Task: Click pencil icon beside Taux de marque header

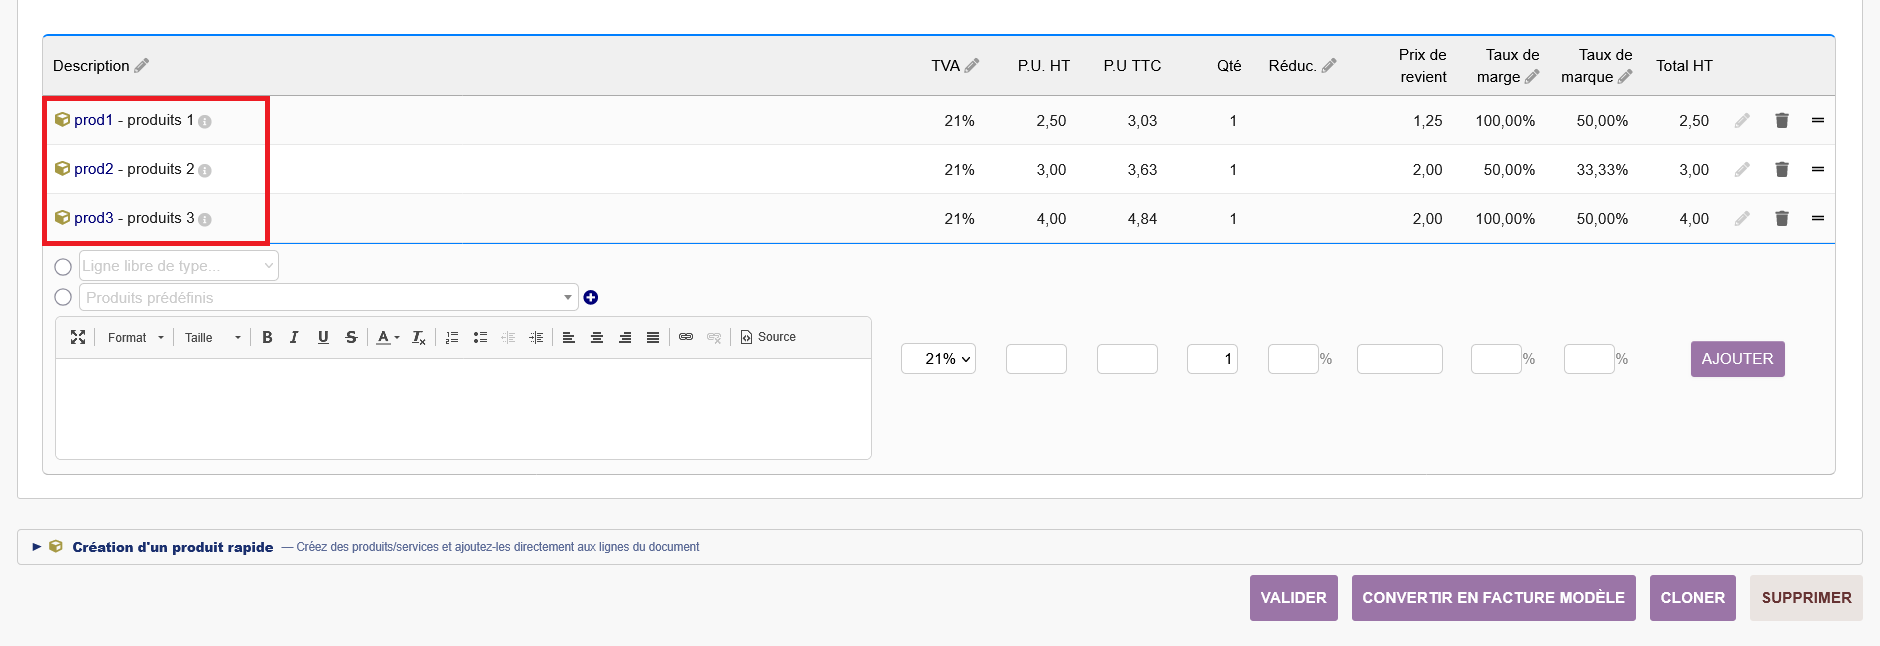Action: 1625,76
